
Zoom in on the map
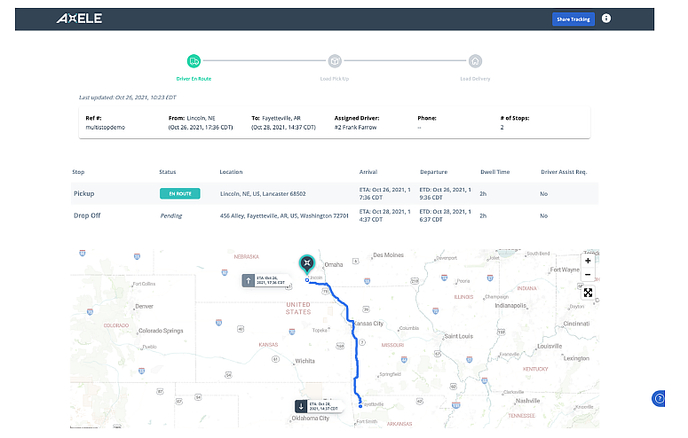pos(588,261)
